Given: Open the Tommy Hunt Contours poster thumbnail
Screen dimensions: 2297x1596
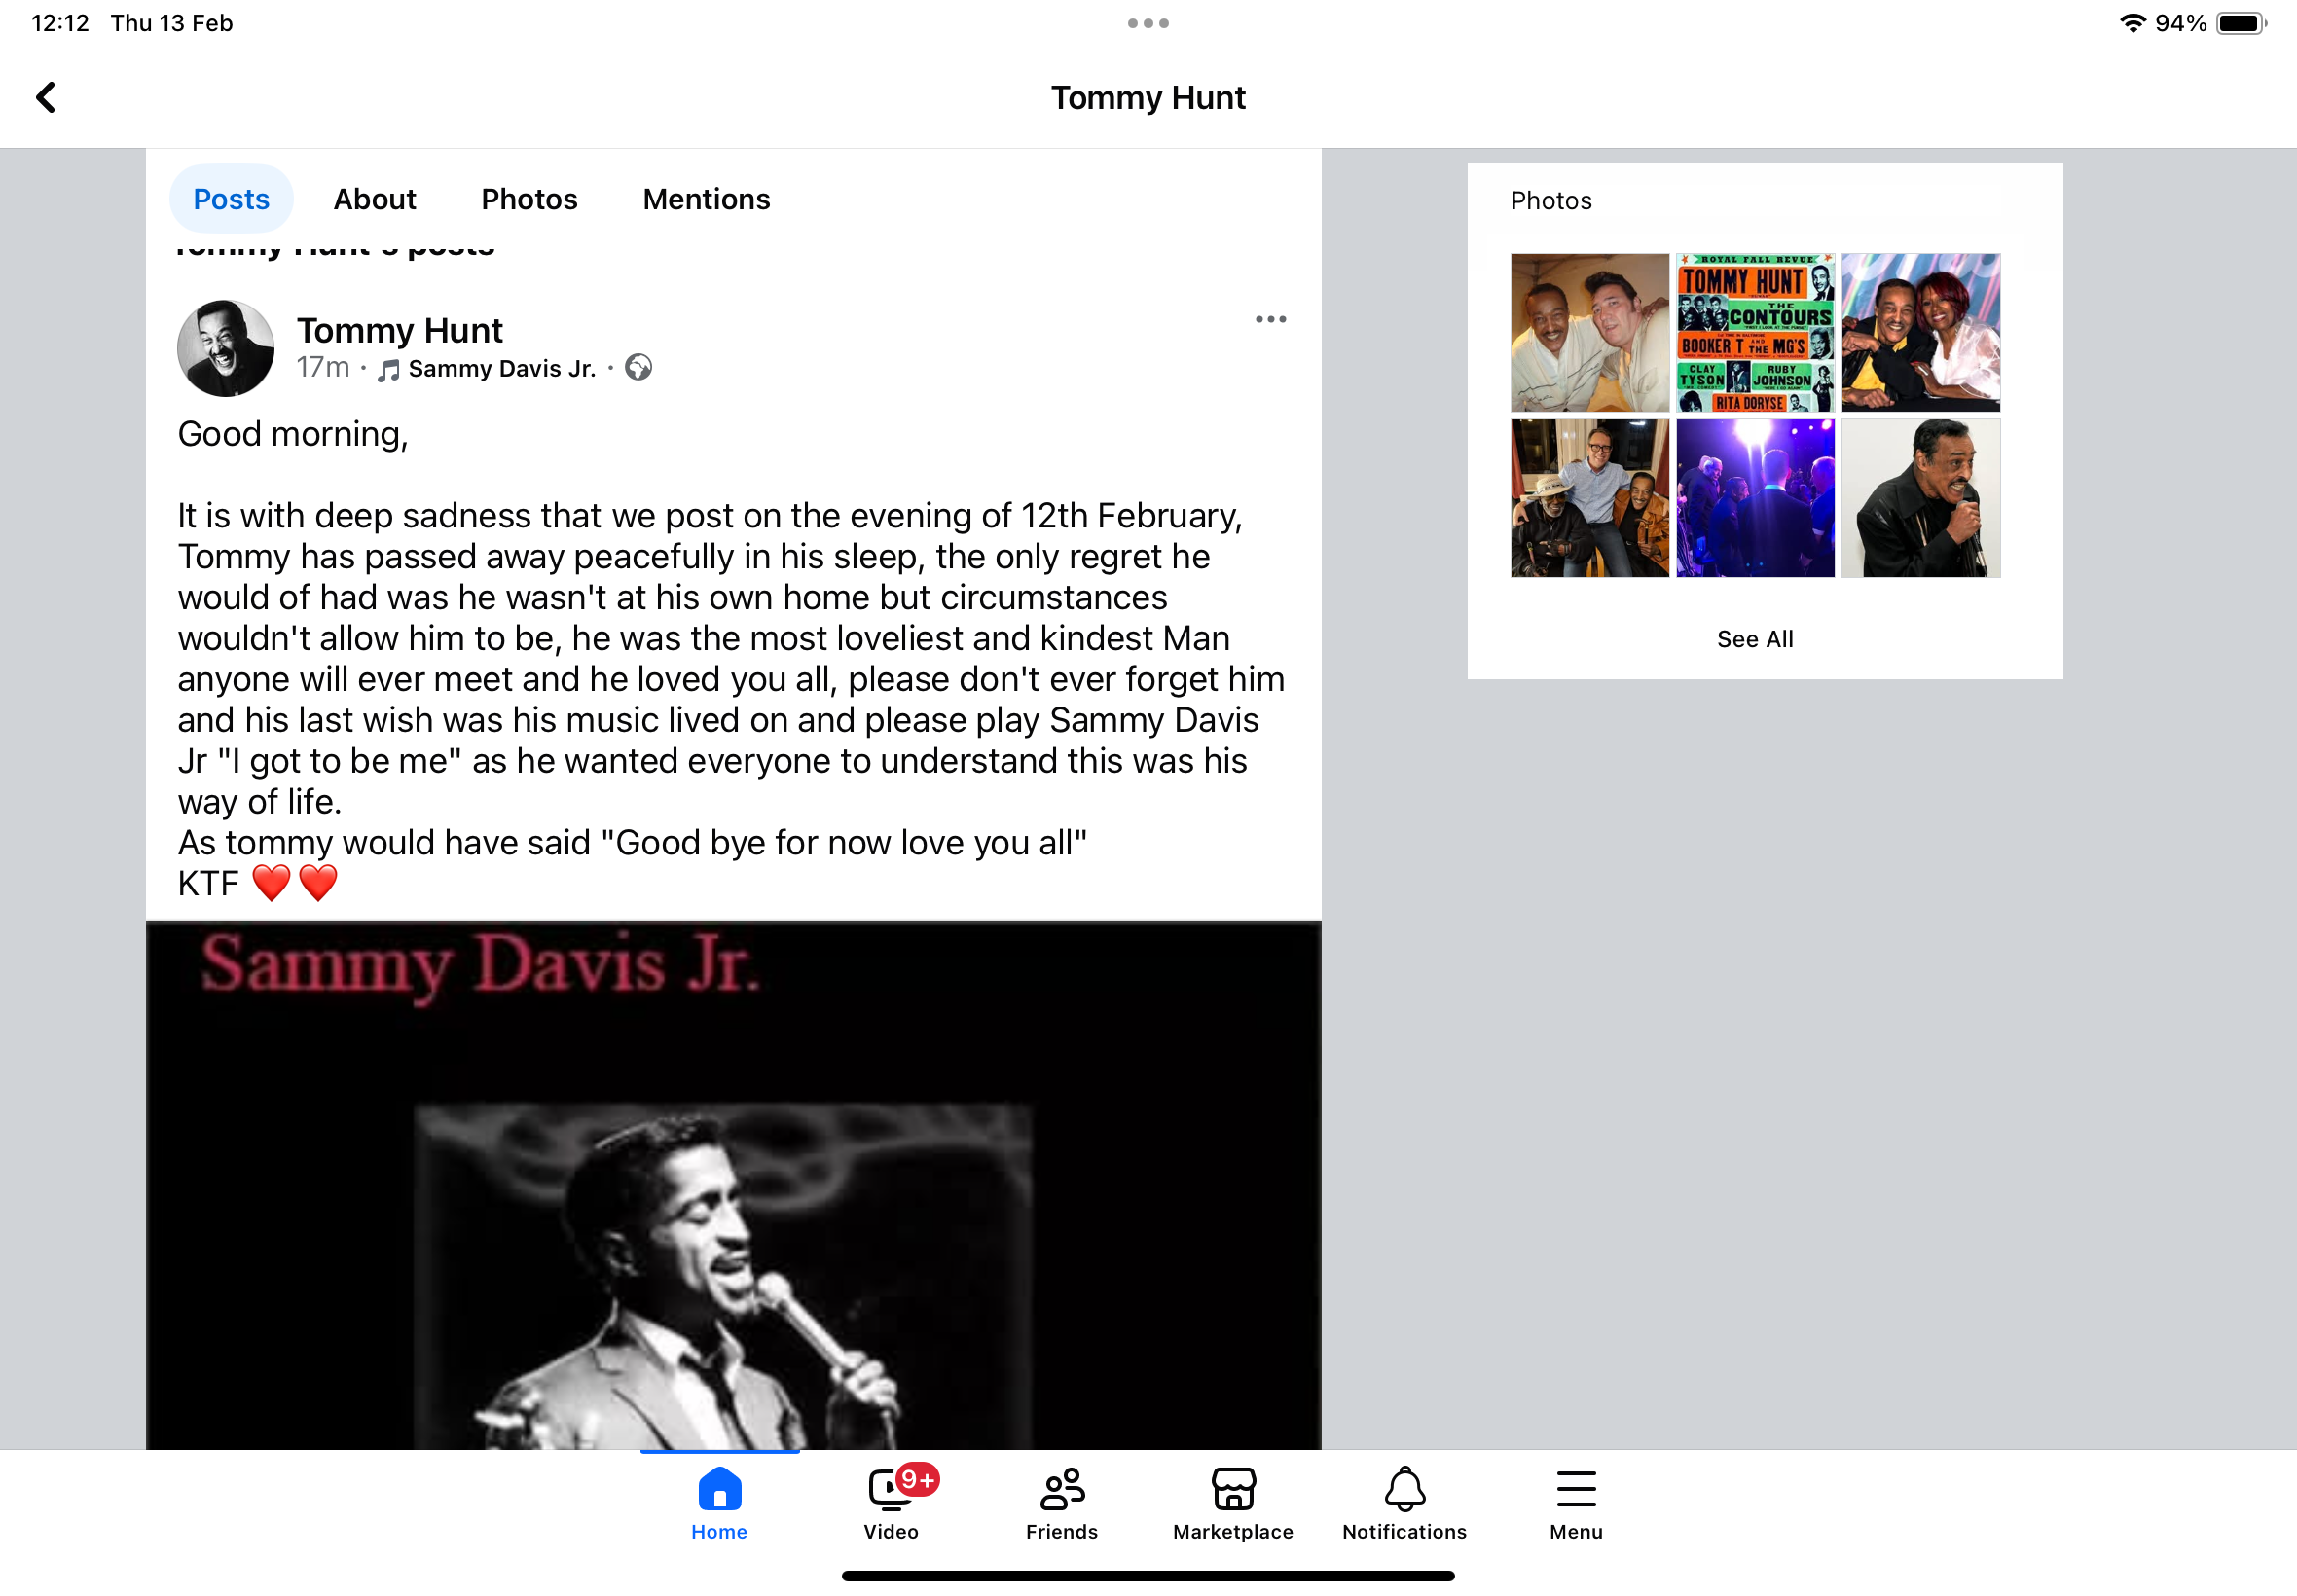Looking at the screenshot, I should (1755, 332).
